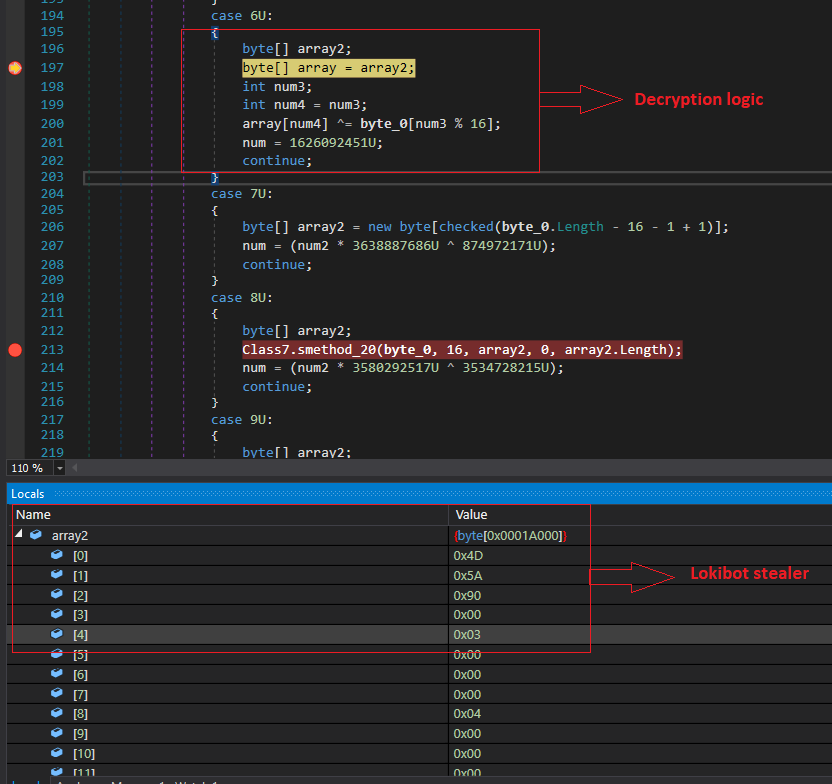Click the value 0x04 in row [8]
832x784 pixels.
click(467, 713)
